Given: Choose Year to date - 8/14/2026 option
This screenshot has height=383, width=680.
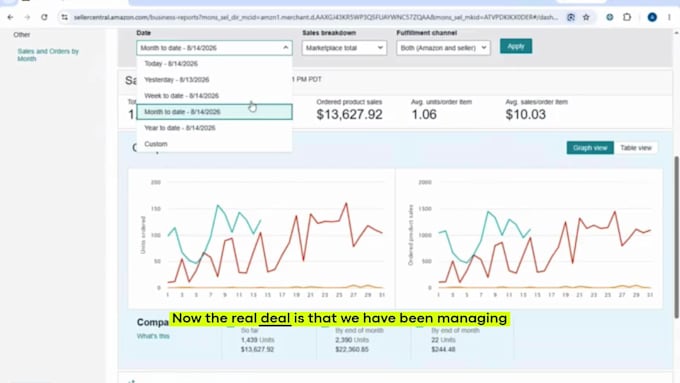Looking at the screenshot, I should click(214, 128).
